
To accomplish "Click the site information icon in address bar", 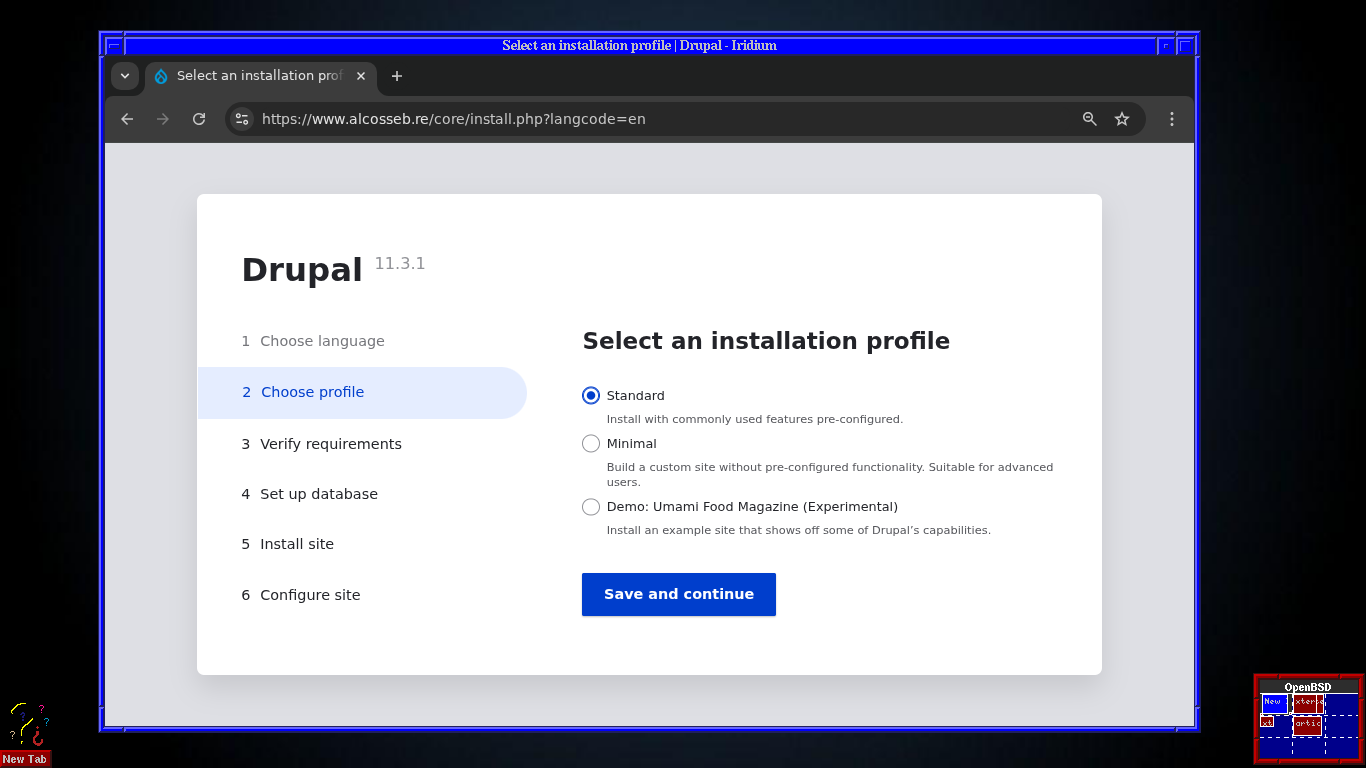I will (241, 118).
